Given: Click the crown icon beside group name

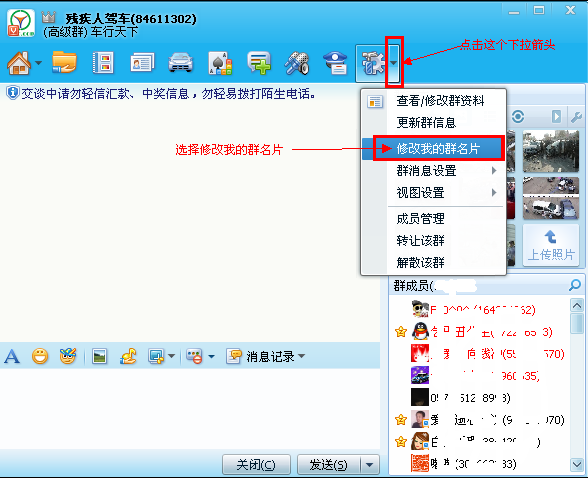Looking at the screenshot, I should 49,17.
